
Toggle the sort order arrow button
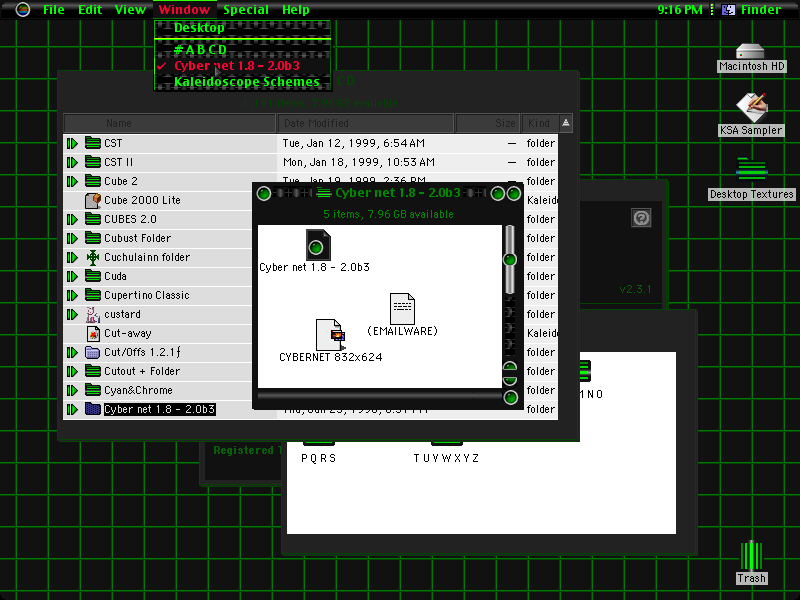pos(566,123)
